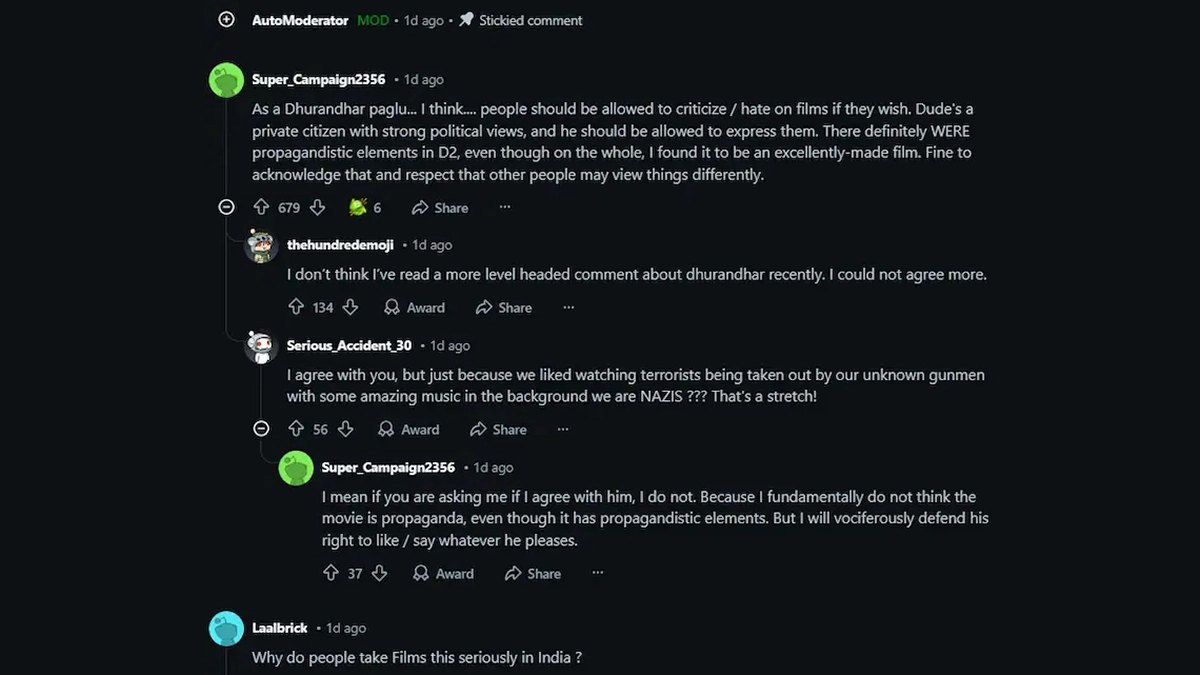The image size is (1200, 675).
Task: Upvote the 37-point reply comment
Action: [331, 573]
